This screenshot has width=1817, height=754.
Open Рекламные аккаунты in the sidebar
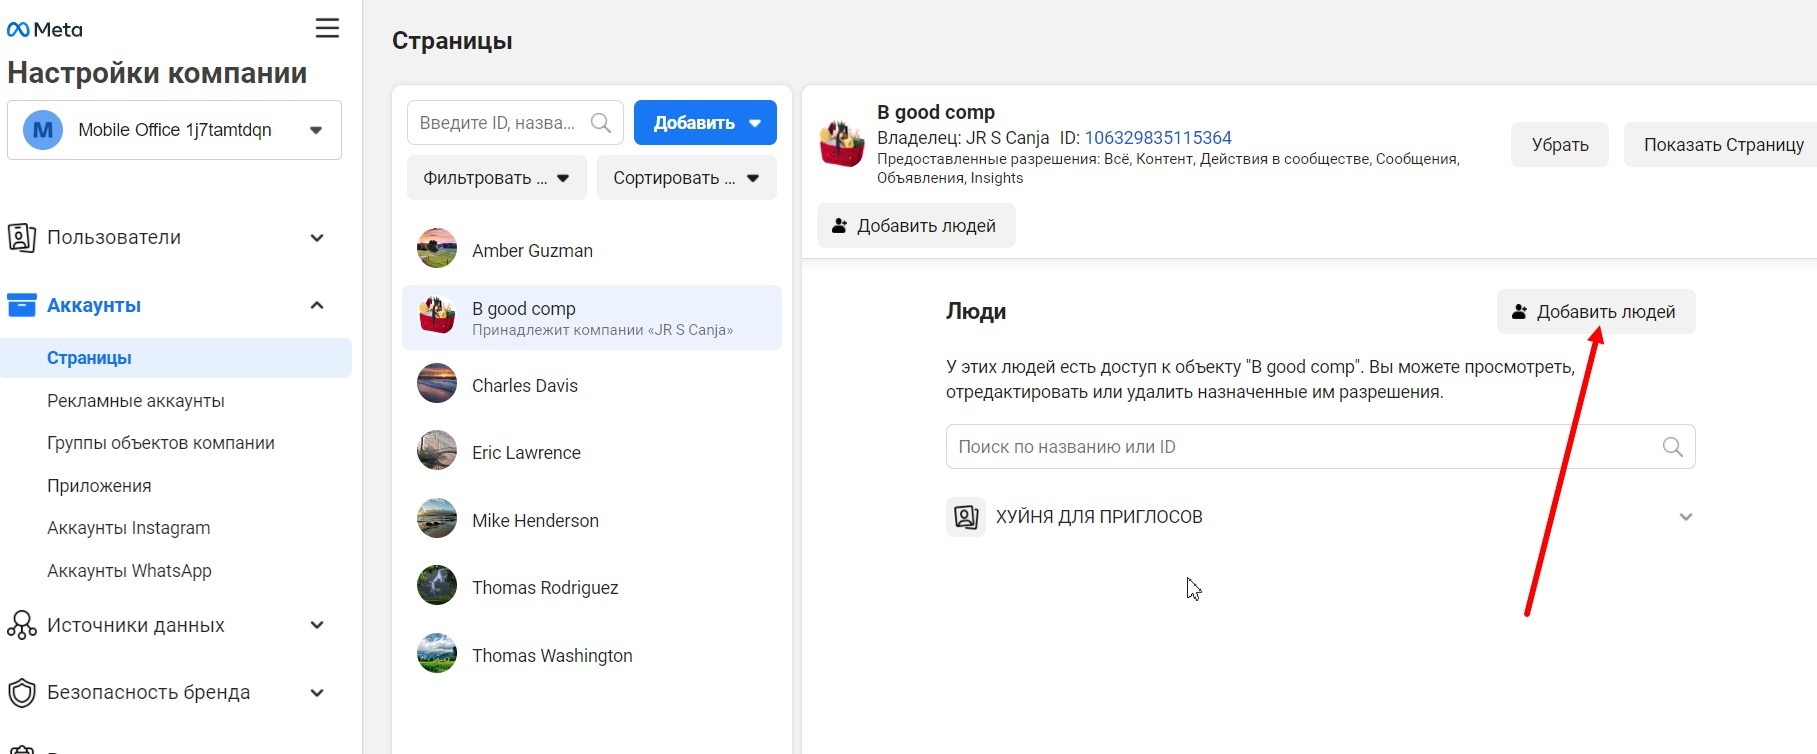click(x=136, y=401)
